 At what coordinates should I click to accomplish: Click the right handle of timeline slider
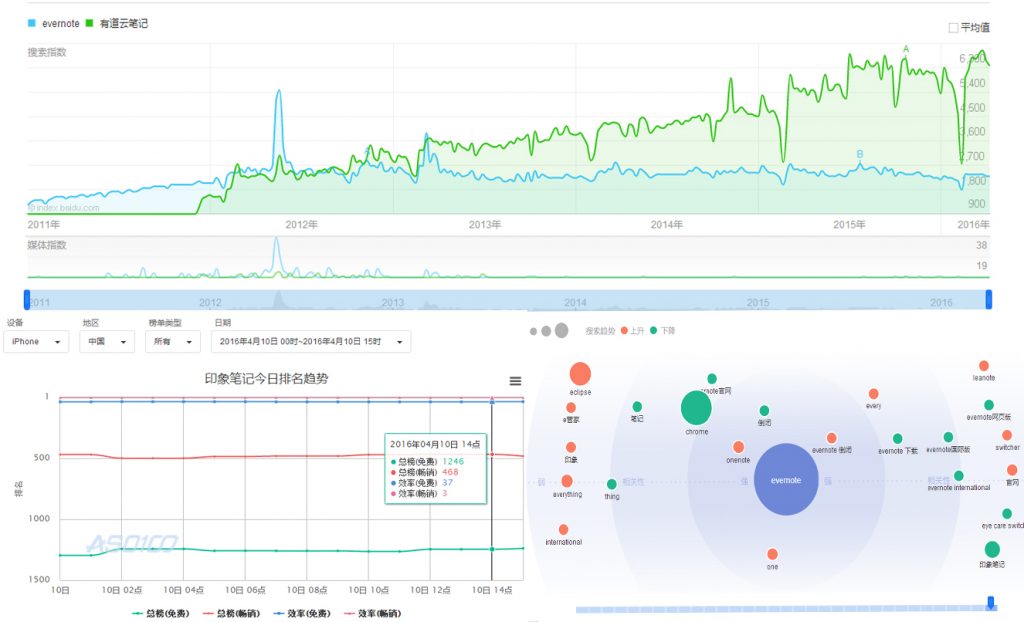pos(988,299)
